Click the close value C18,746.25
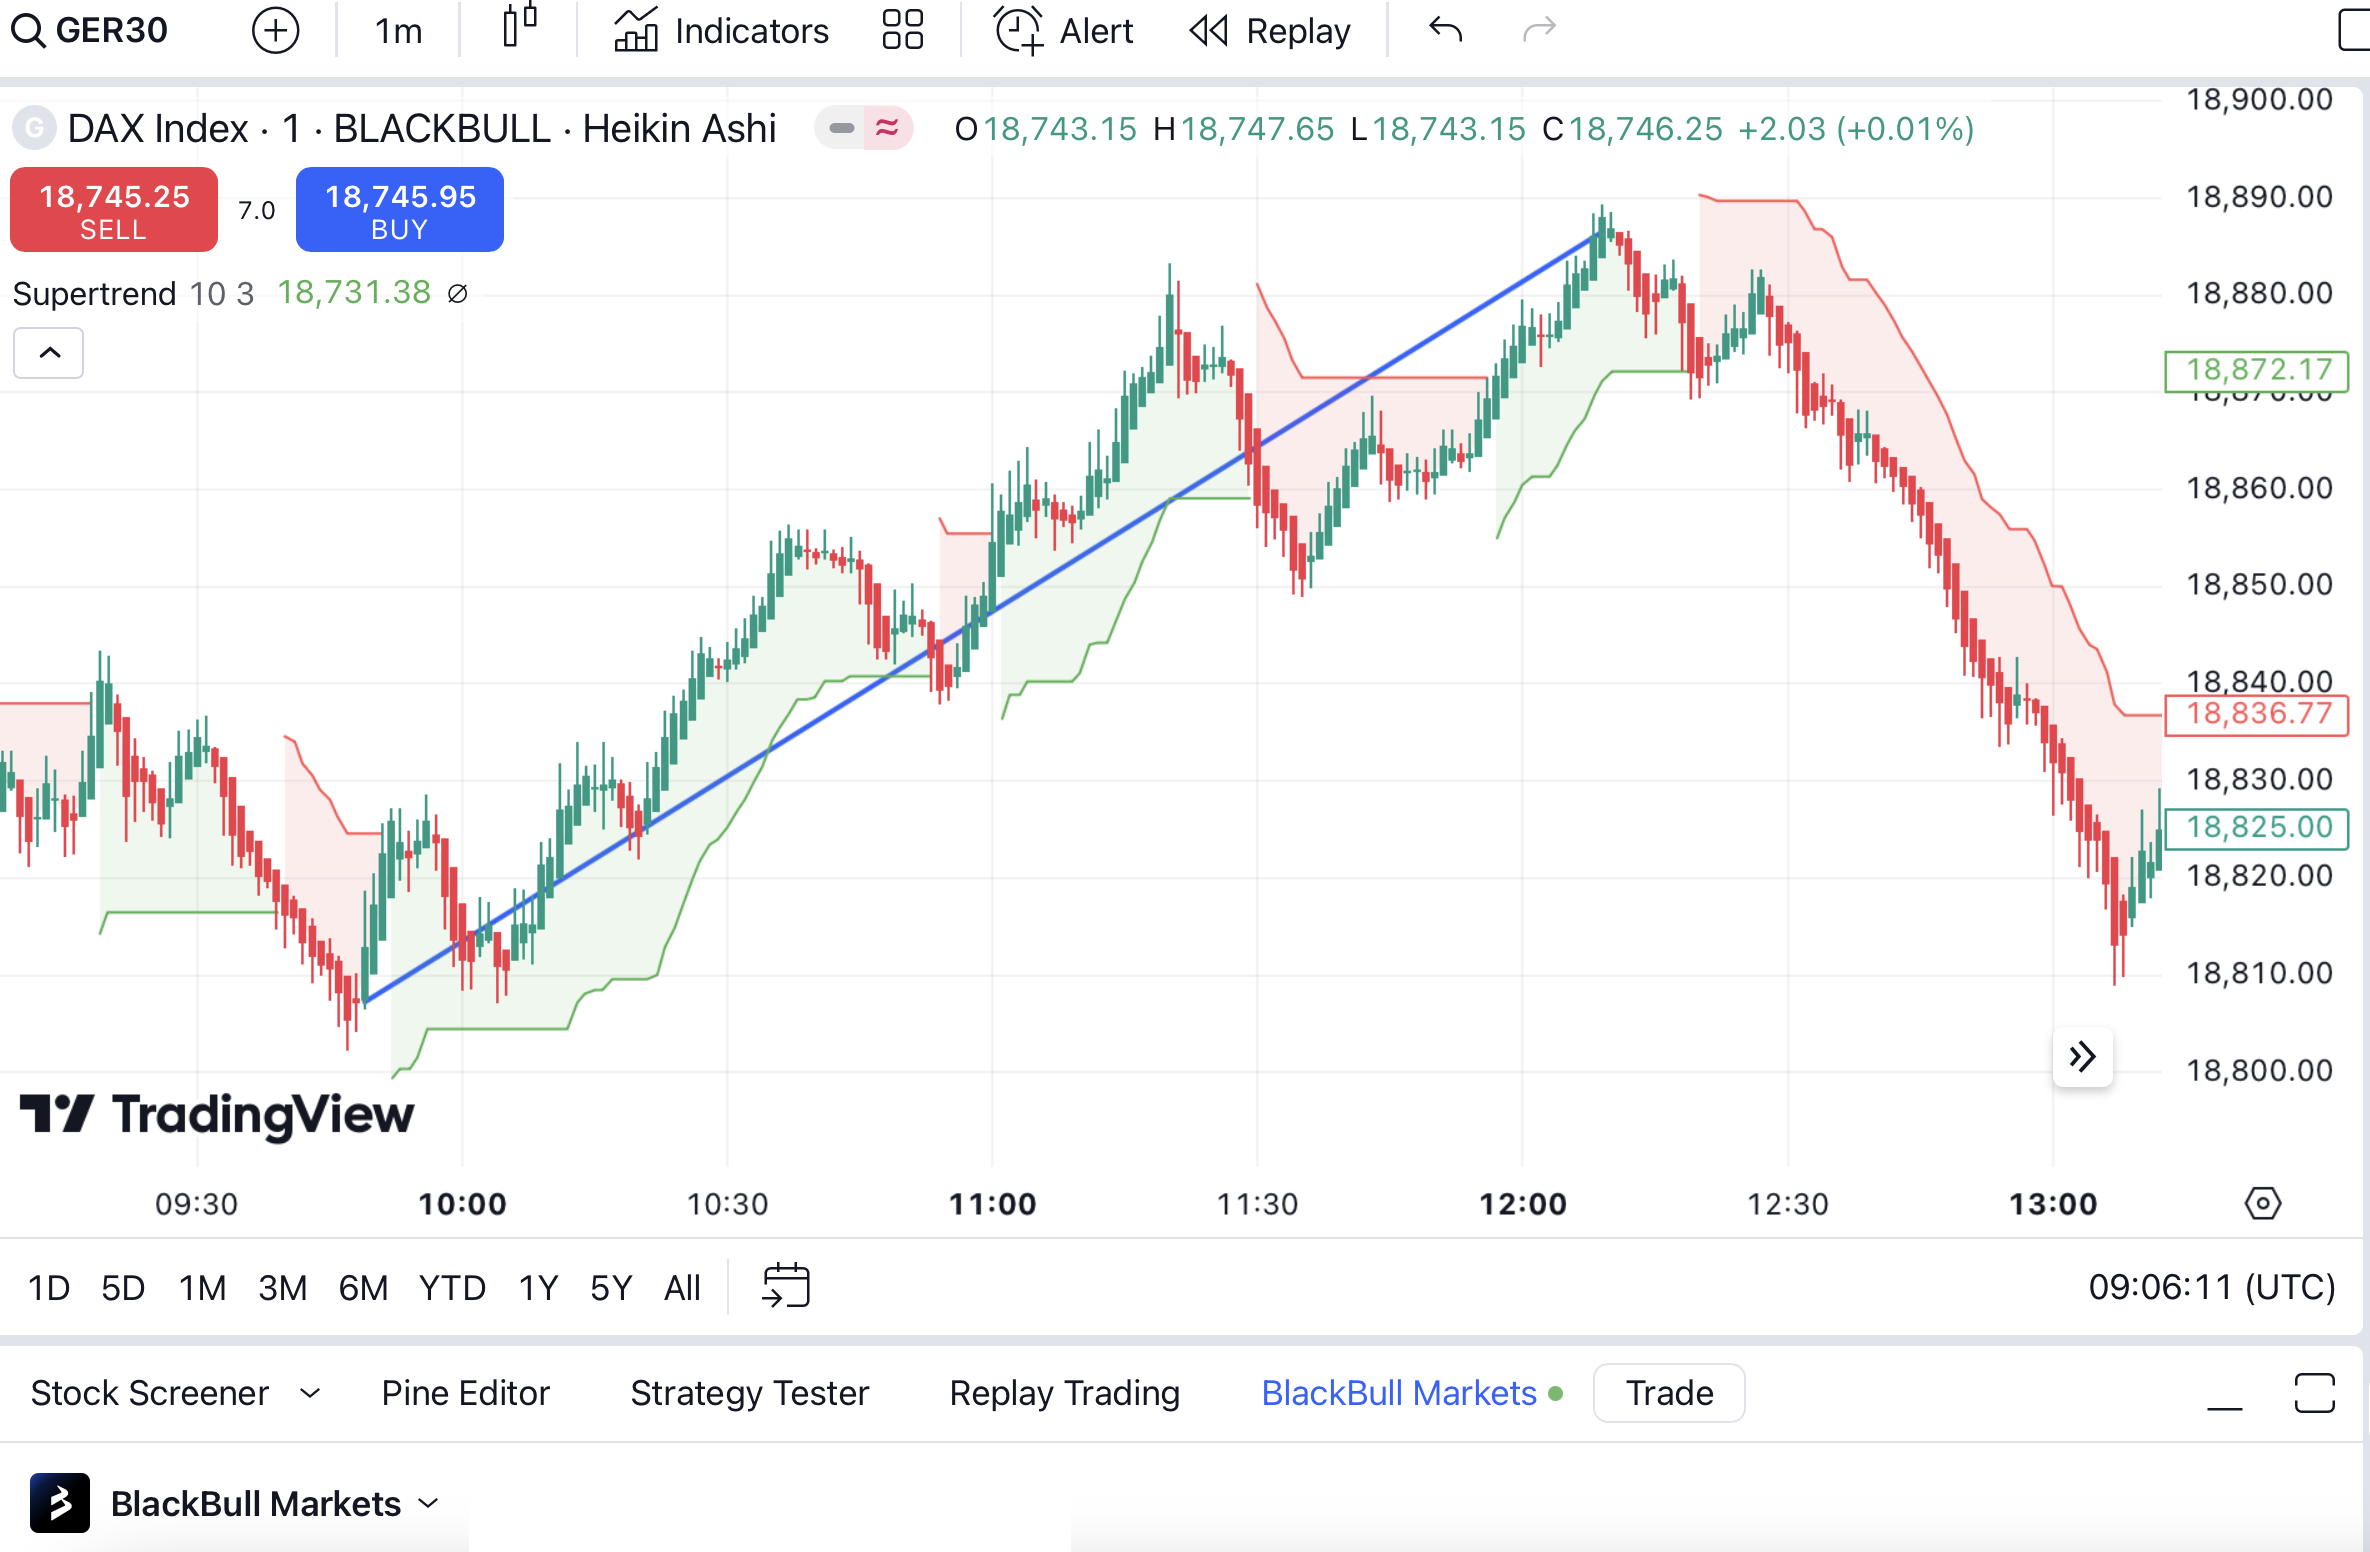This screenshot has height=1552, width=2370. [1633, 129]
